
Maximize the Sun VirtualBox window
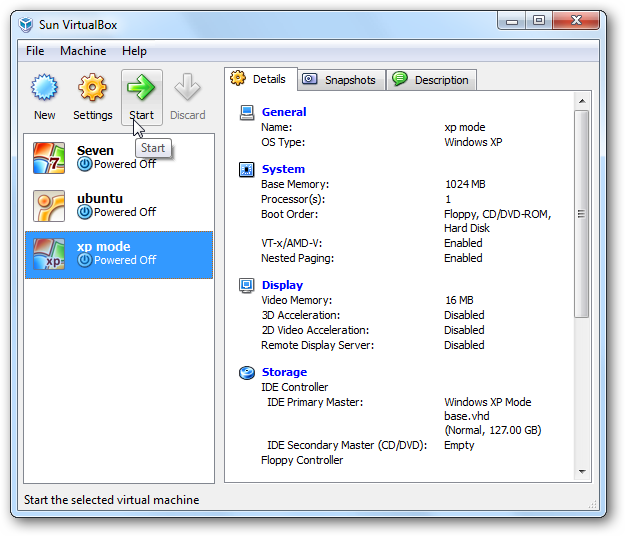[x=539, y=20]
